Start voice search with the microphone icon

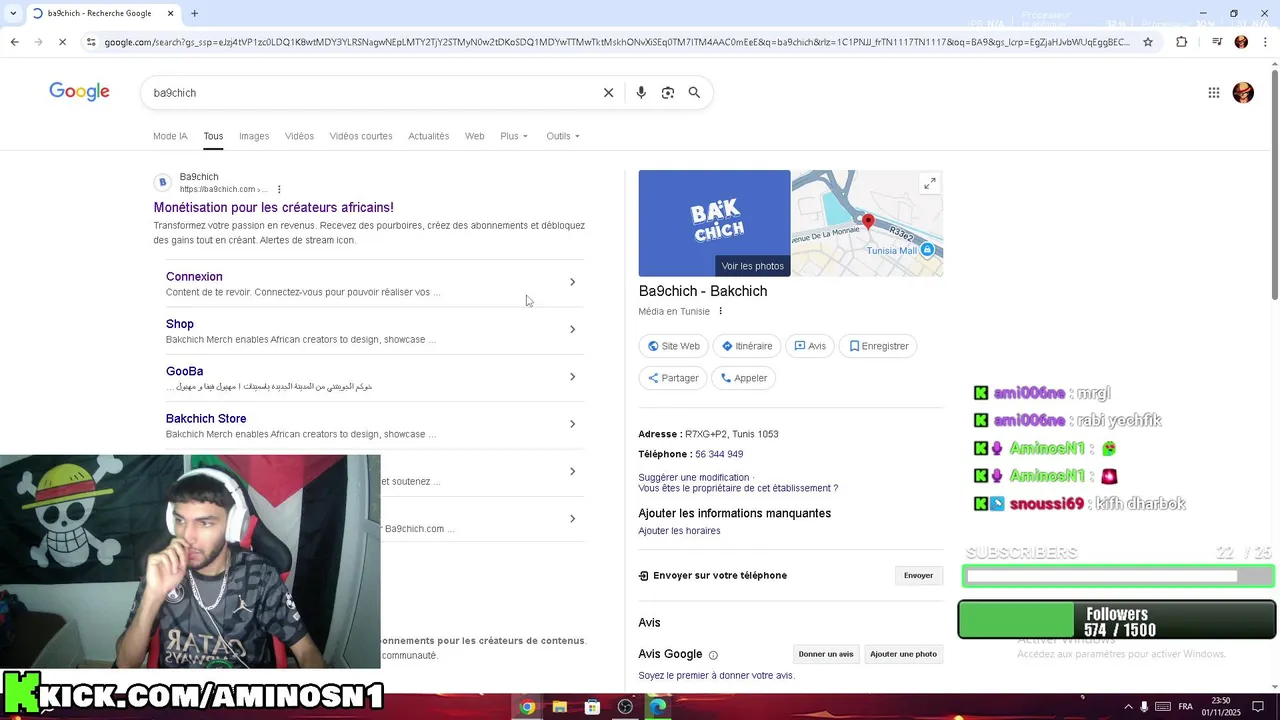[x=641, y=93]
